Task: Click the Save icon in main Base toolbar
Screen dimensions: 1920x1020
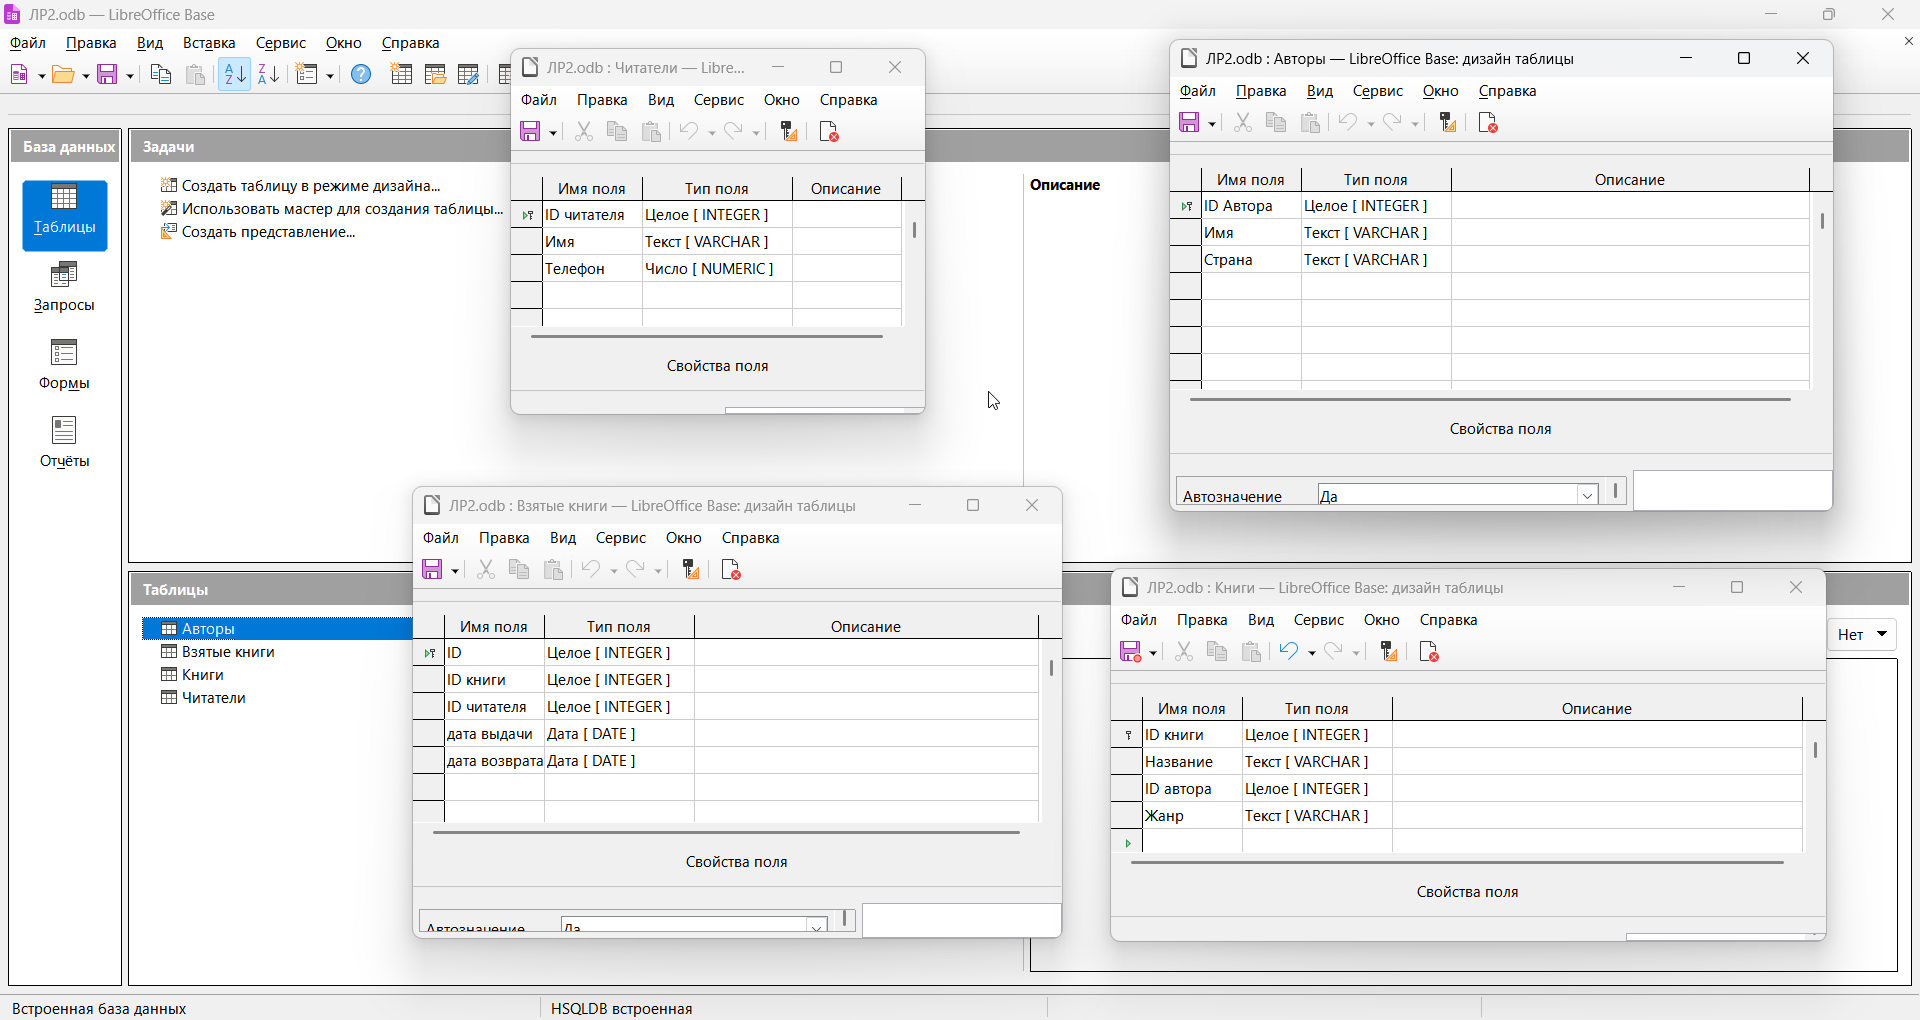Action: (x=107, y=74)
